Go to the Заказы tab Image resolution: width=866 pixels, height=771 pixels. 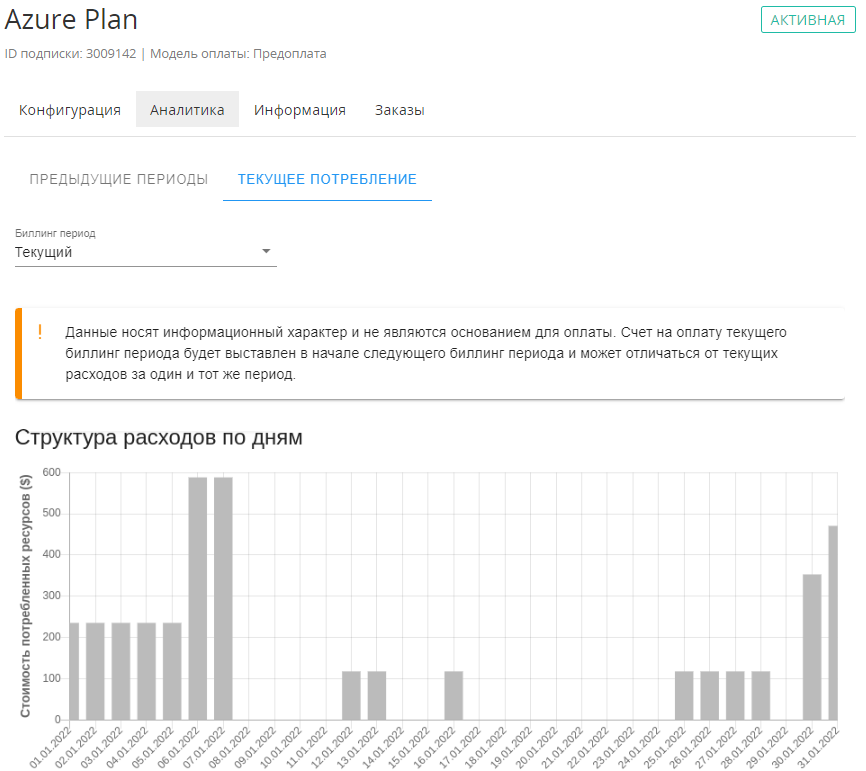click(400, 110)
